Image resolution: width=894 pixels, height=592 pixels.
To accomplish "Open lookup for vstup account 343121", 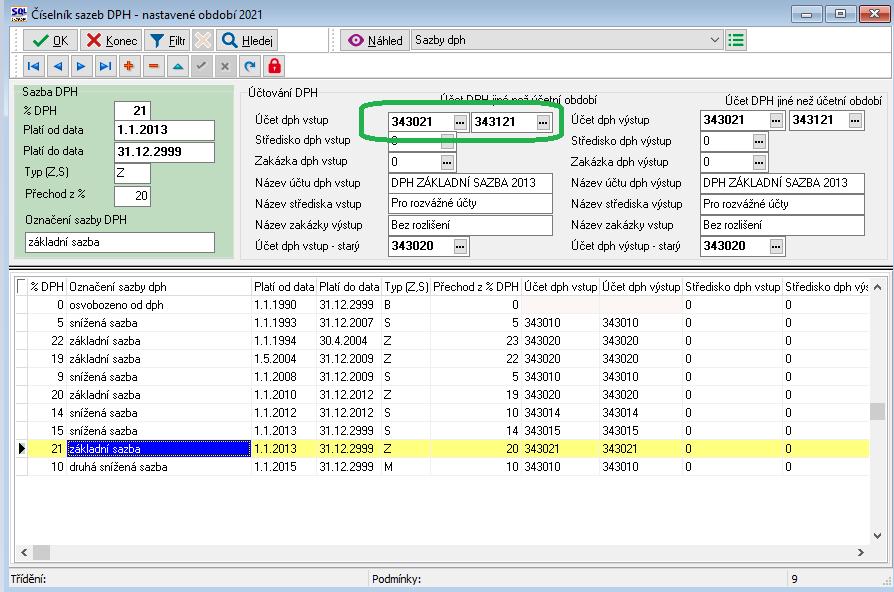I will 543,122.
